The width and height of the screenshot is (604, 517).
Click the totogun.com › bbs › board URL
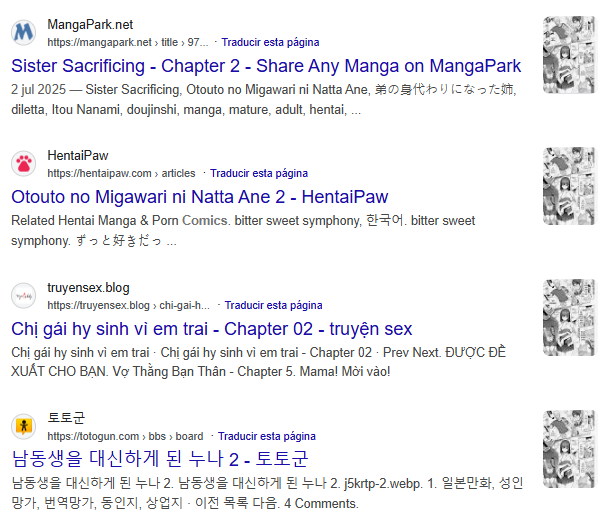point(125,436)
